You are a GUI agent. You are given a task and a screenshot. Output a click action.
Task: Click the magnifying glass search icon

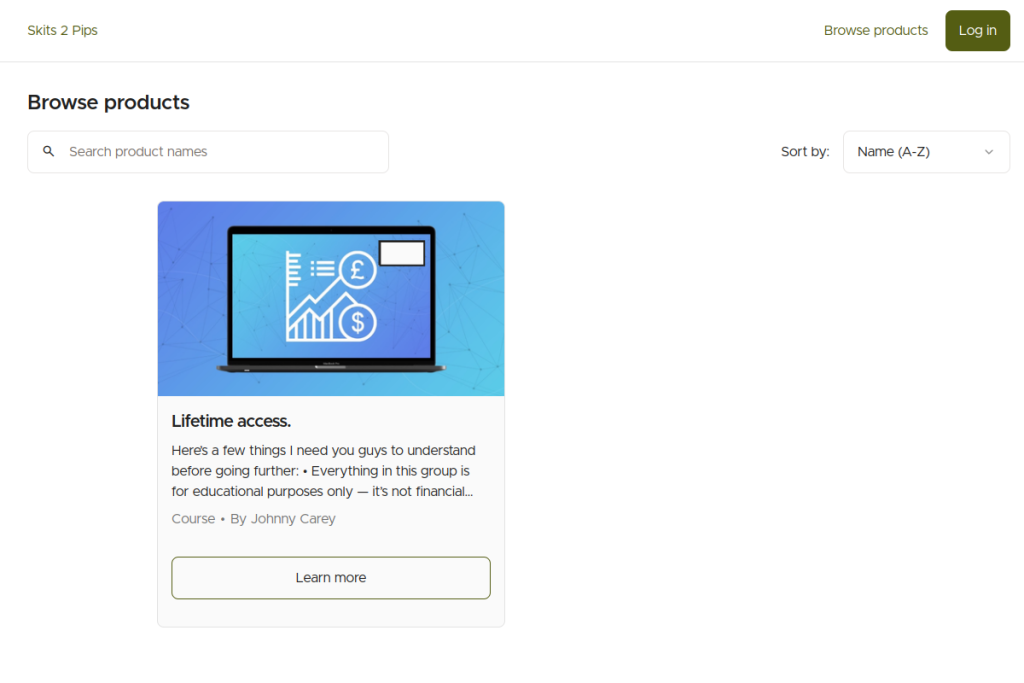click(48, 152)
